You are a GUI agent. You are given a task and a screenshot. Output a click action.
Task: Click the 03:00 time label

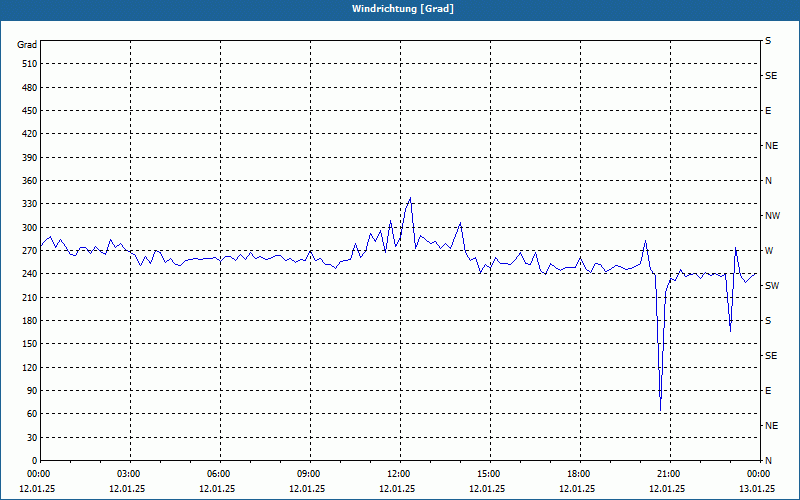(129, 474)
